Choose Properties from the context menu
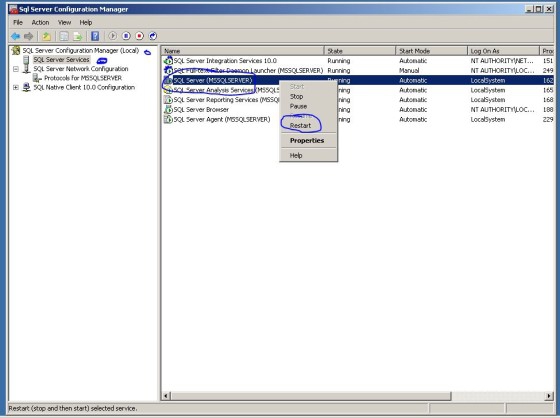Image resolution: width=560 pixels, height=418 pixels. tap(309, 141)
